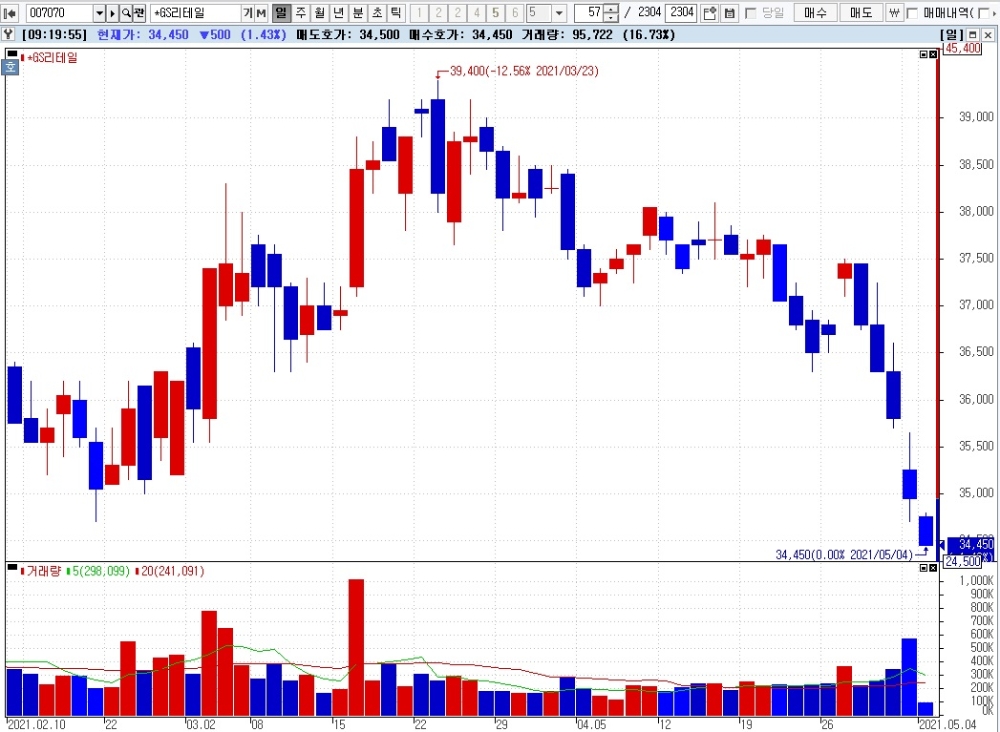
Task: Click the chart settings icon beside 2304
Action: coord(709,13)
